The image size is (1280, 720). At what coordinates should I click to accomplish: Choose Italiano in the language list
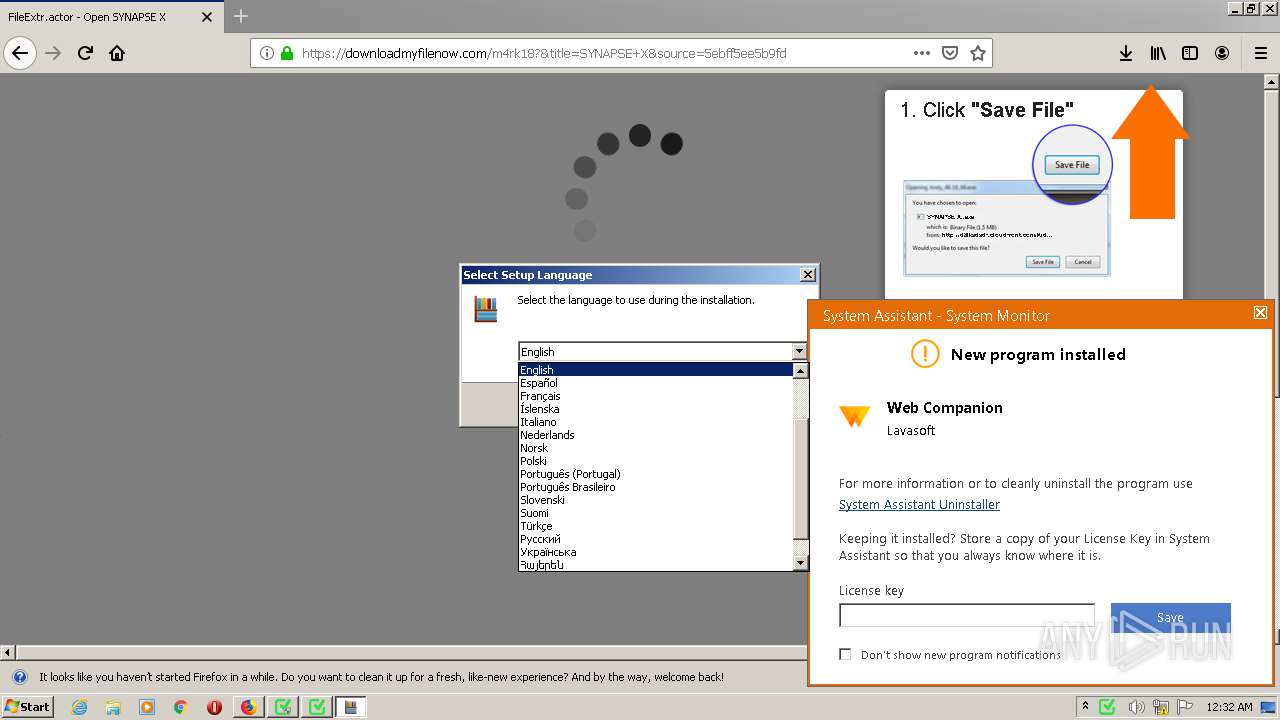[x=655, y=422]
